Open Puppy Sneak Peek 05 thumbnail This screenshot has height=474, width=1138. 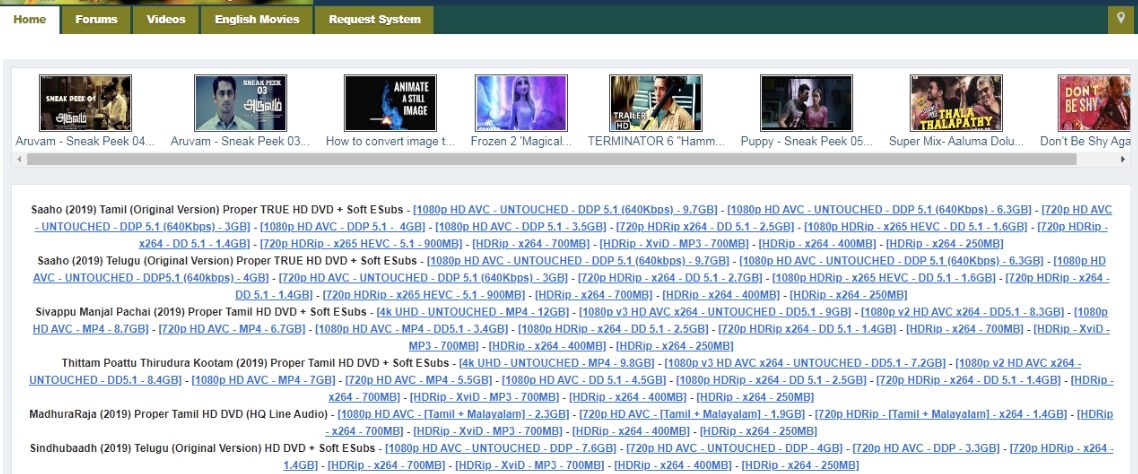(x=806, y=103)
